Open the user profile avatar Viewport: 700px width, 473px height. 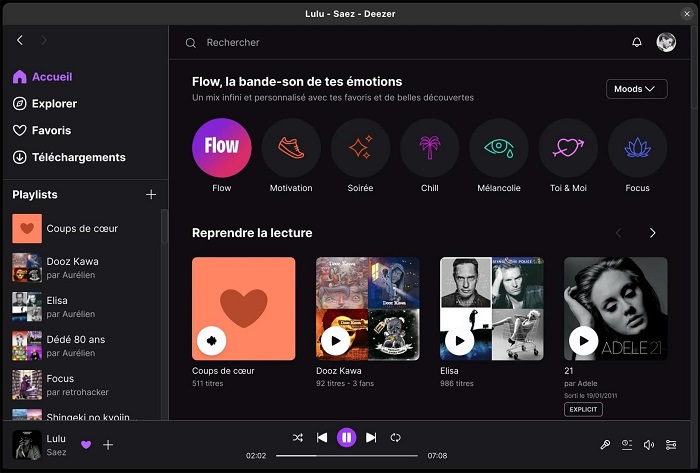point(666,42)
